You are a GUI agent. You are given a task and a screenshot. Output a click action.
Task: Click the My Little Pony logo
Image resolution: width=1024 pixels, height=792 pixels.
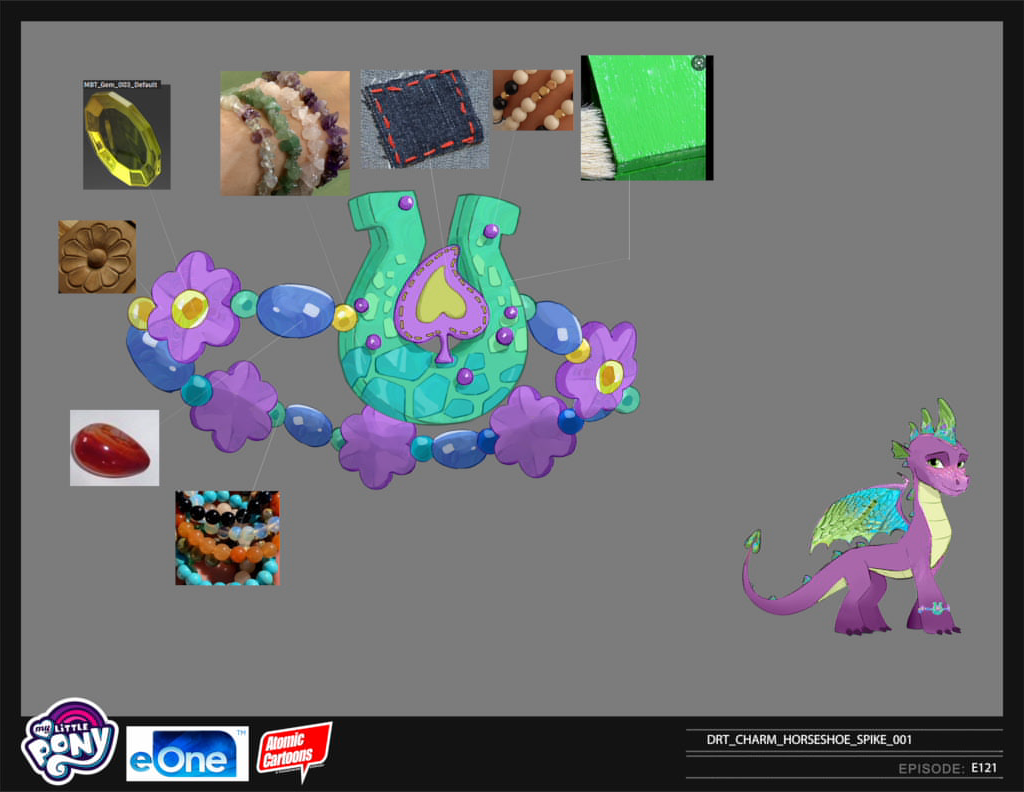pos(69,741)
